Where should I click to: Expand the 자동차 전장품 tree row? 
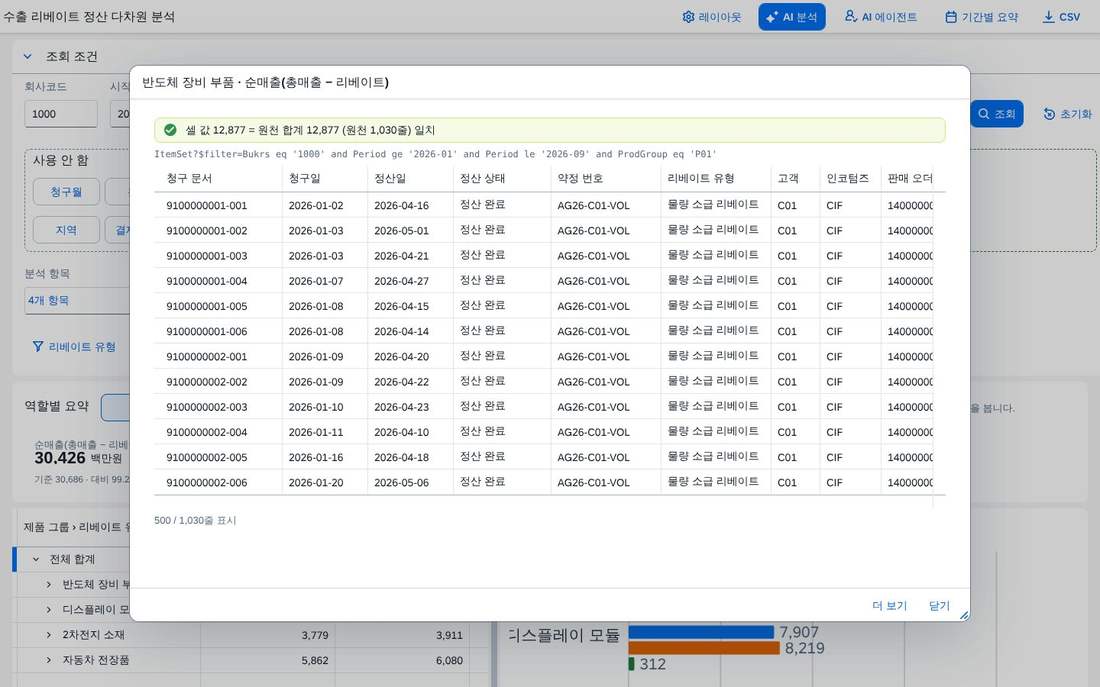tap(48, 660)
